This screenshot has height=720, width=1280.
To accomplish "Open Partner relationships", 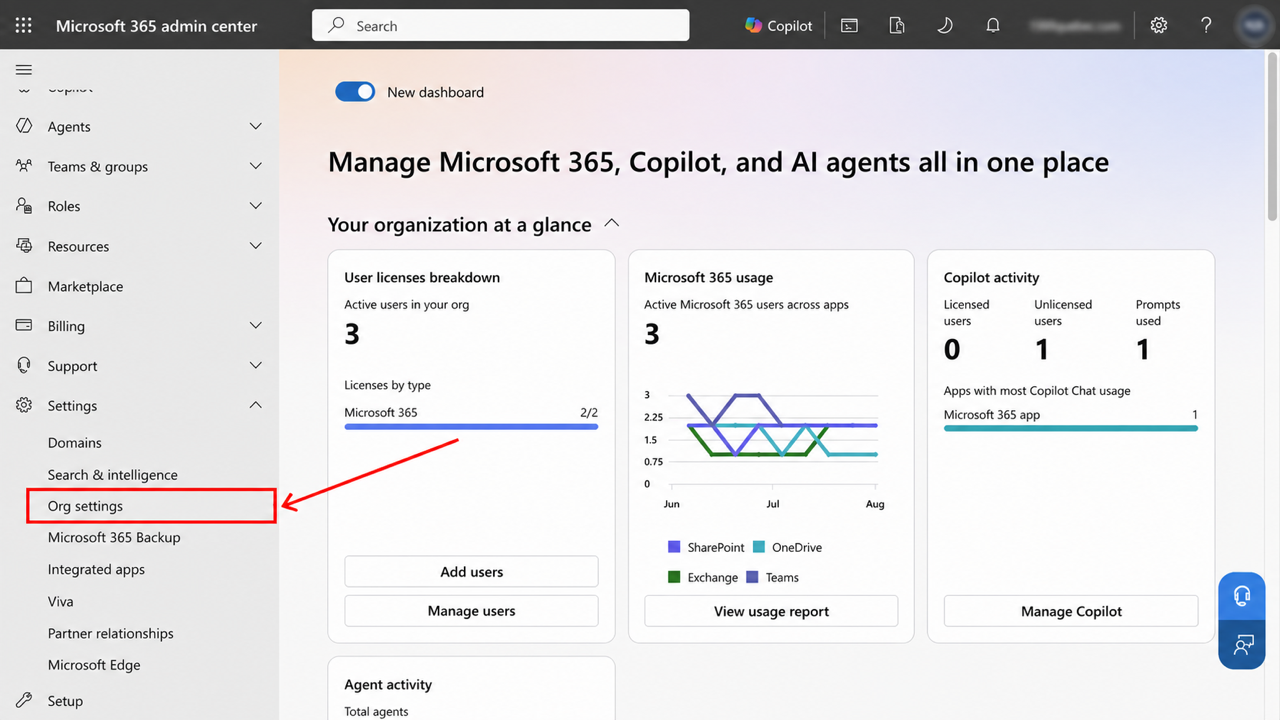I will 111,634.
